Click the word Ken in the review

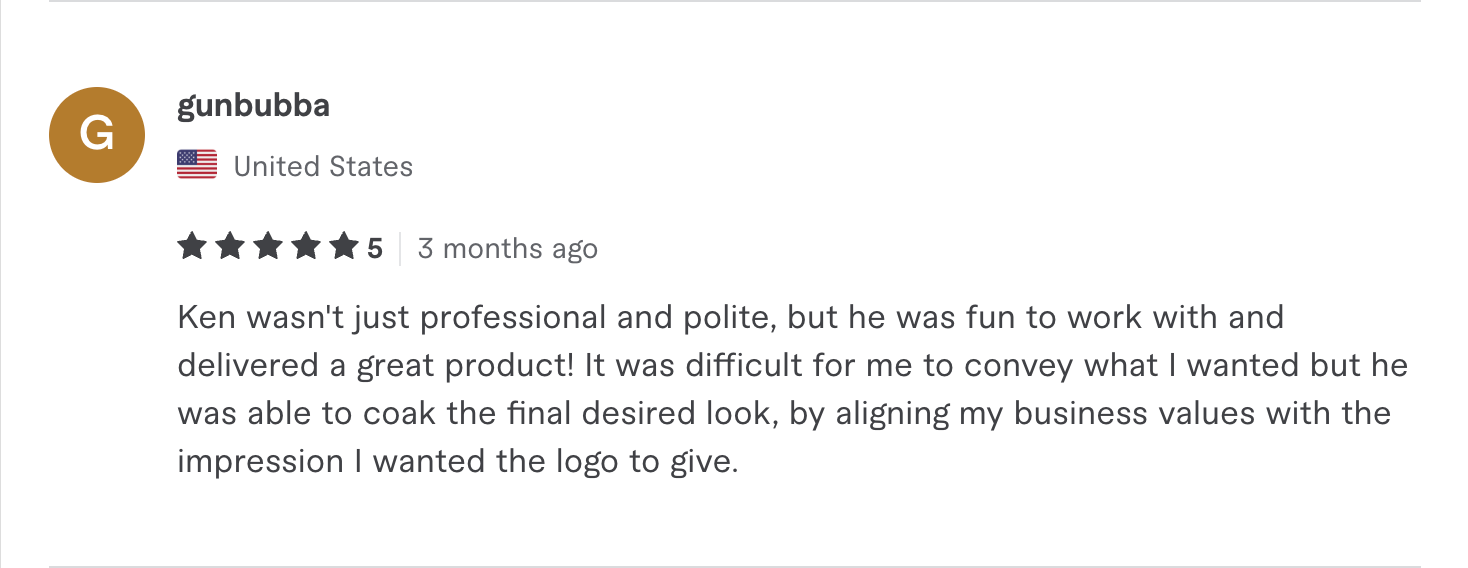pyautogui.click(x=204, y=318)
